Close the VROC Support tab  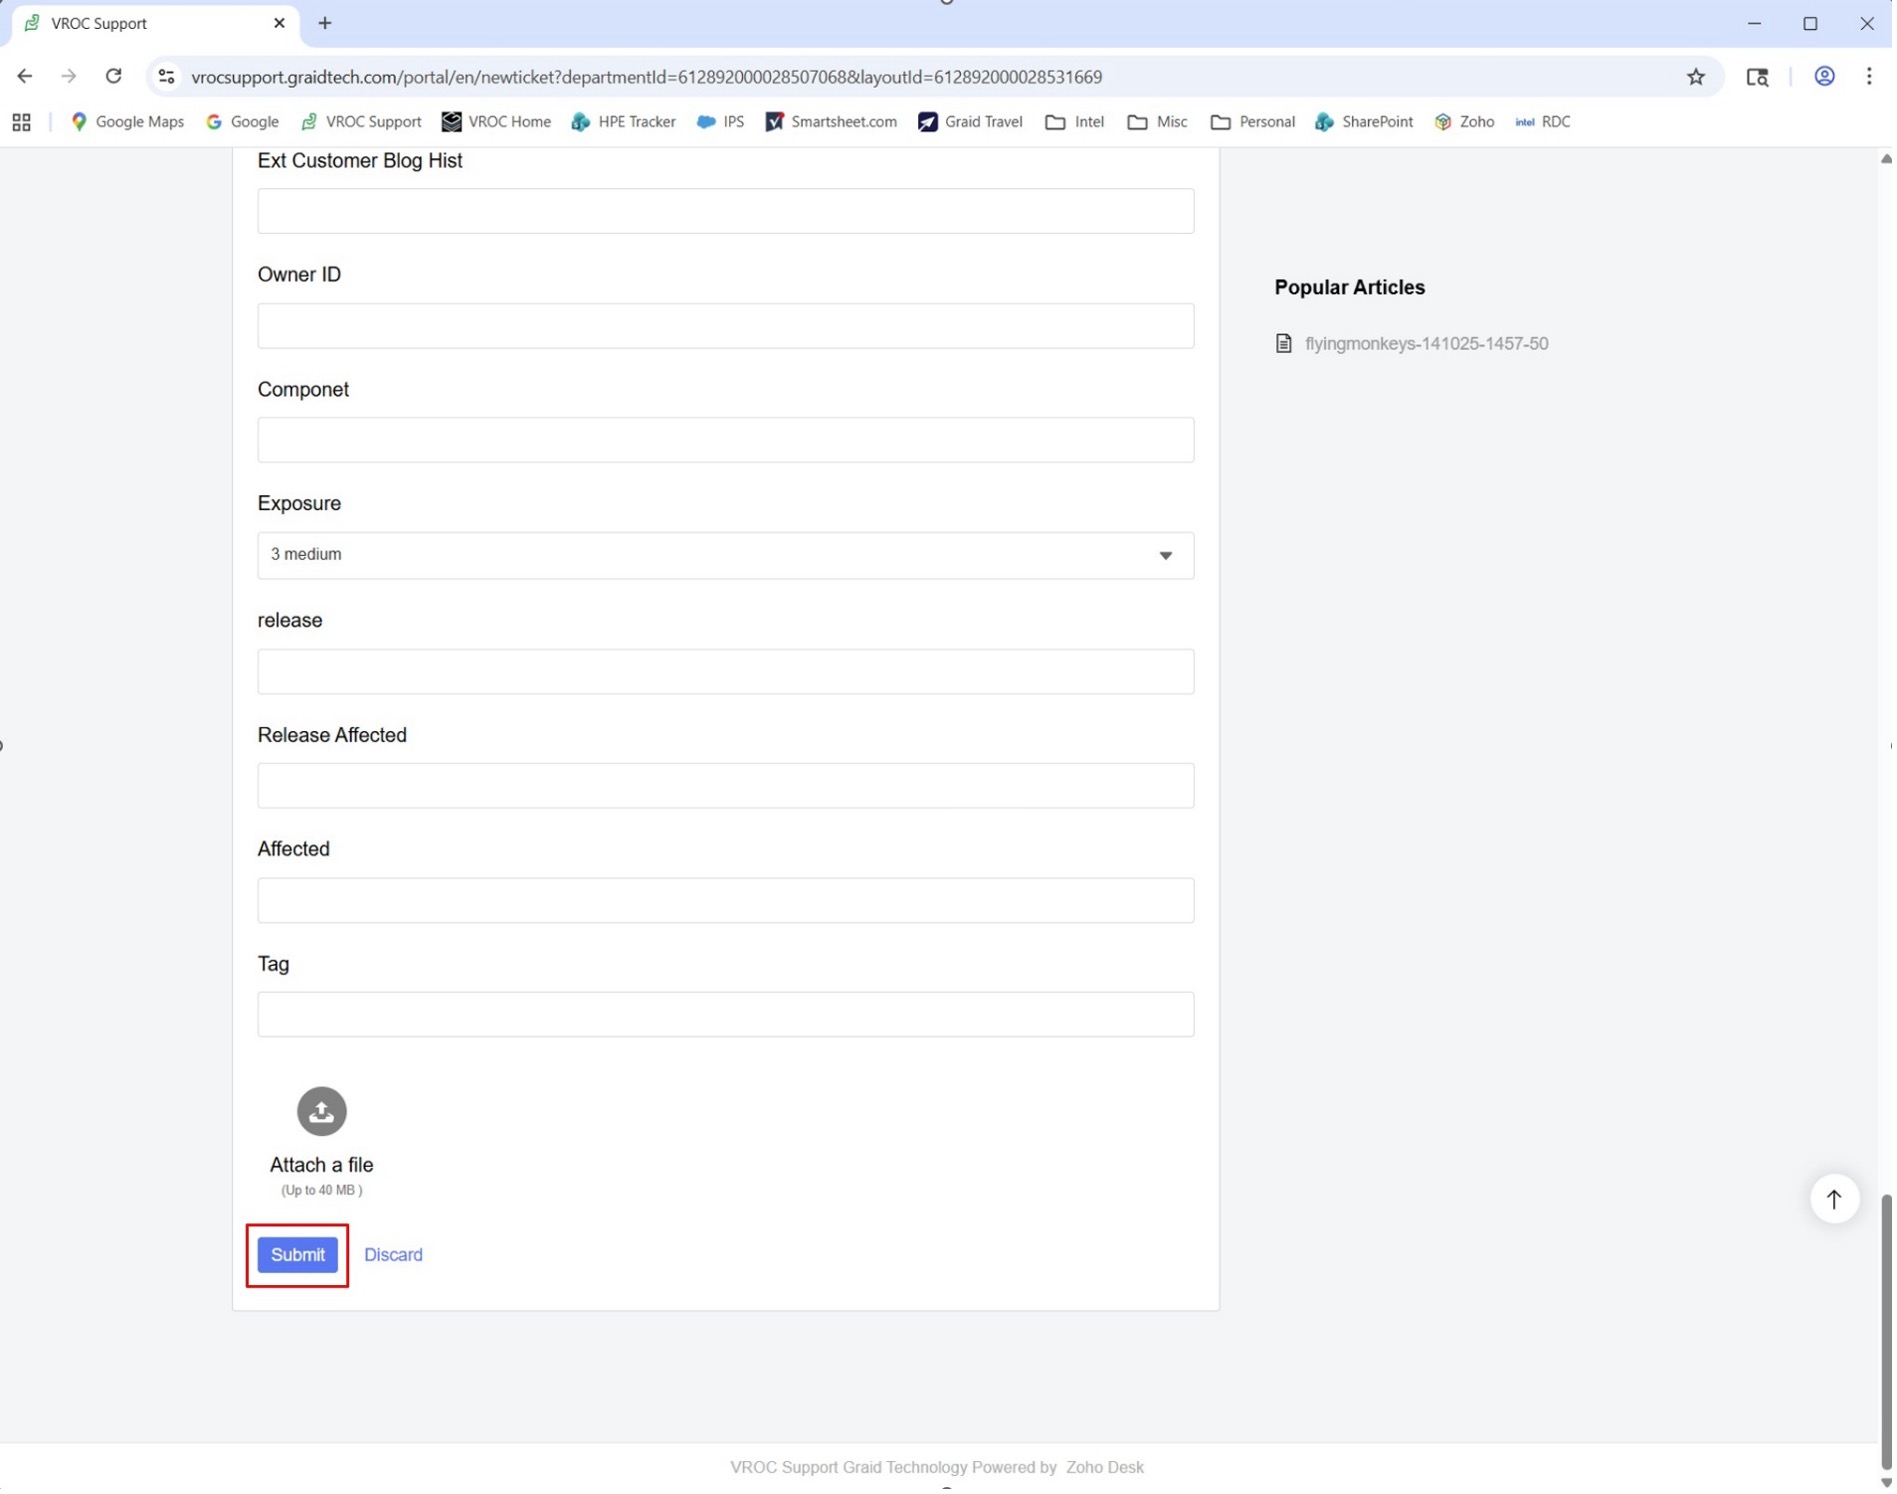pos(280,23)
